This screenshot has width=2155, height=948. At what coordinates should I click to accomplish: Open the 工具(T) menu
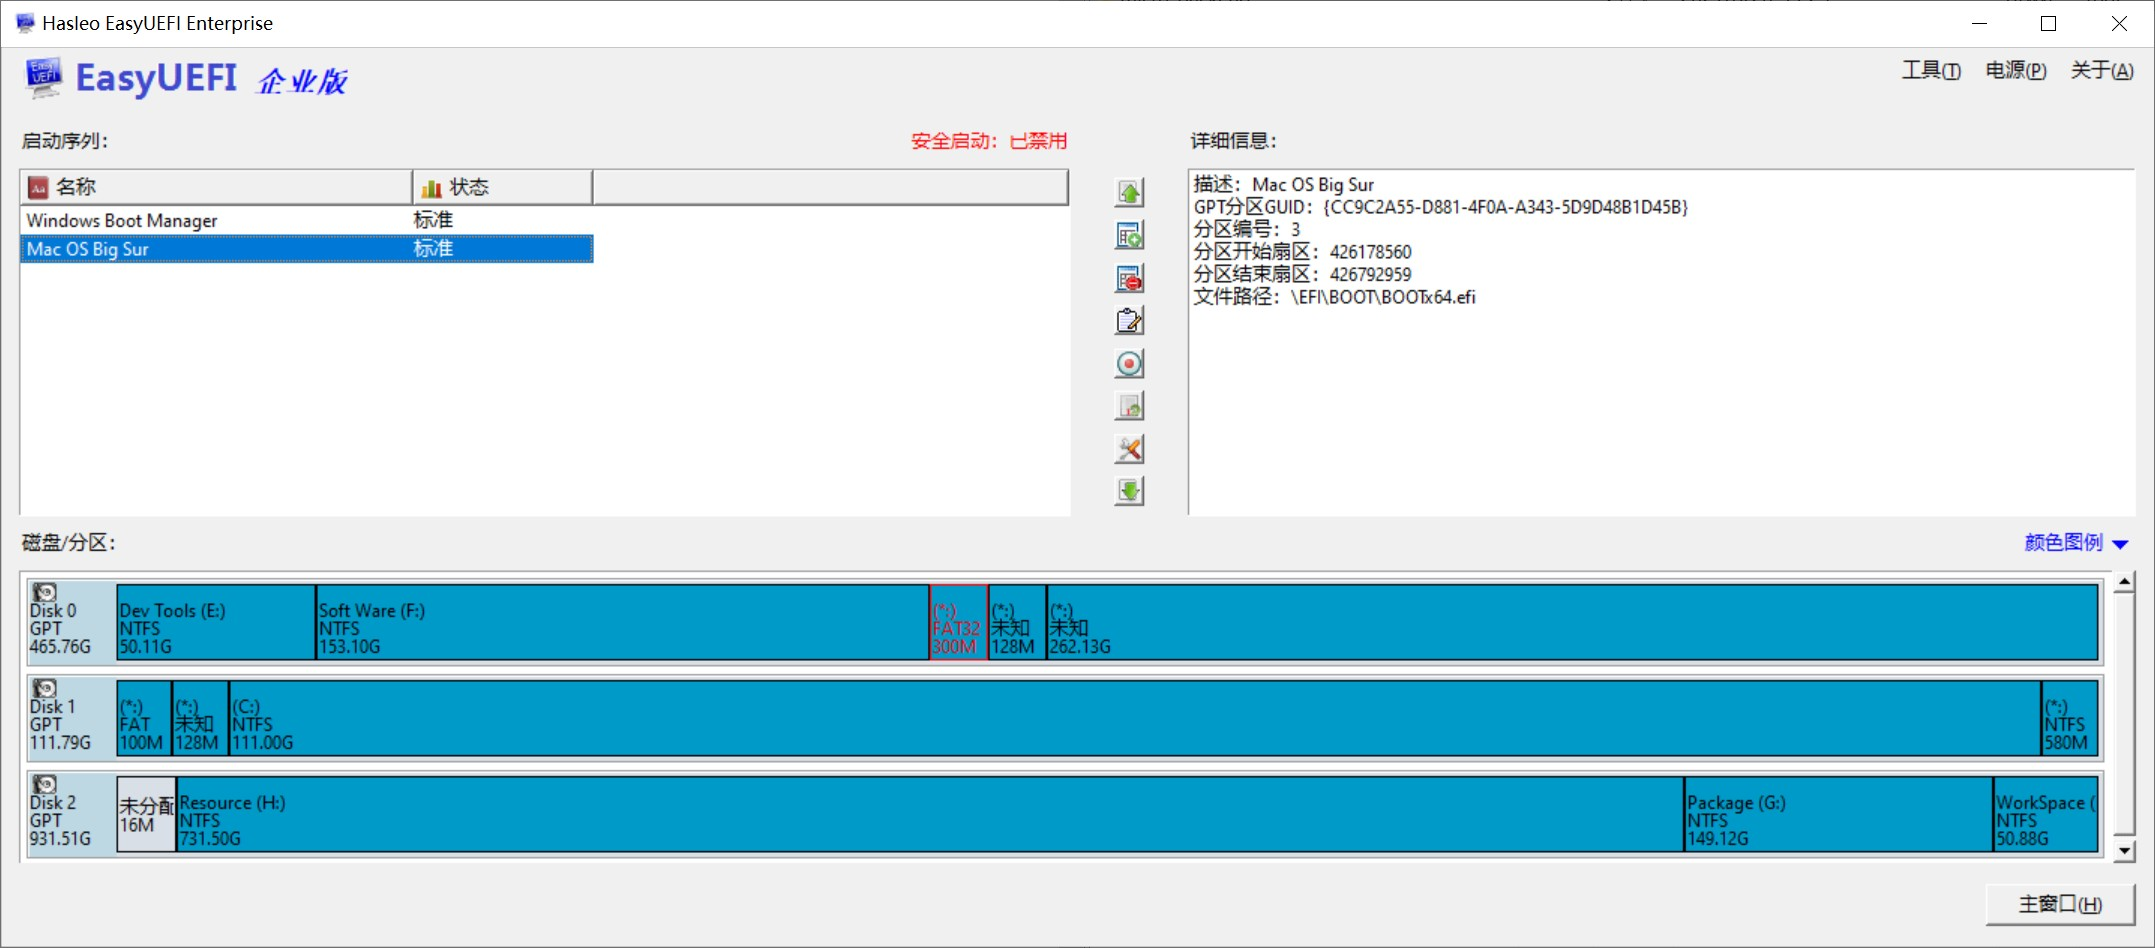click(x=1931, y=70)
